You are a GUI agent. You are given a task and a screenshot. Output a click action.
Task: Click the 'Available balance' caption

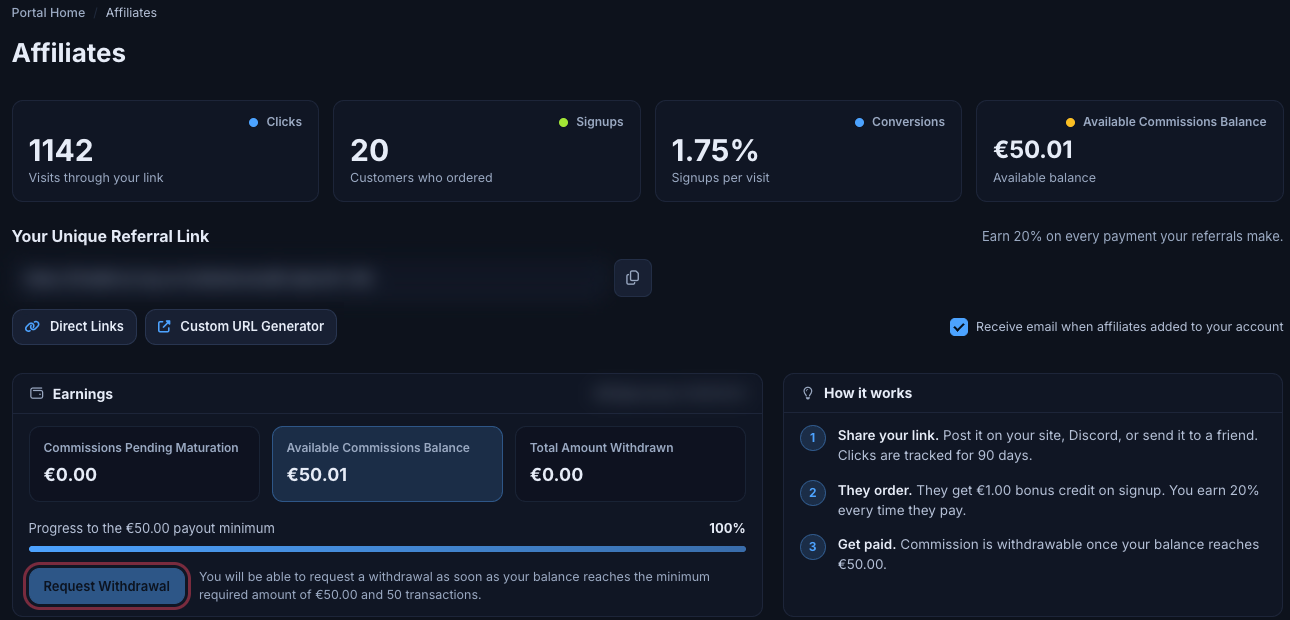(x=1044, y=178)
